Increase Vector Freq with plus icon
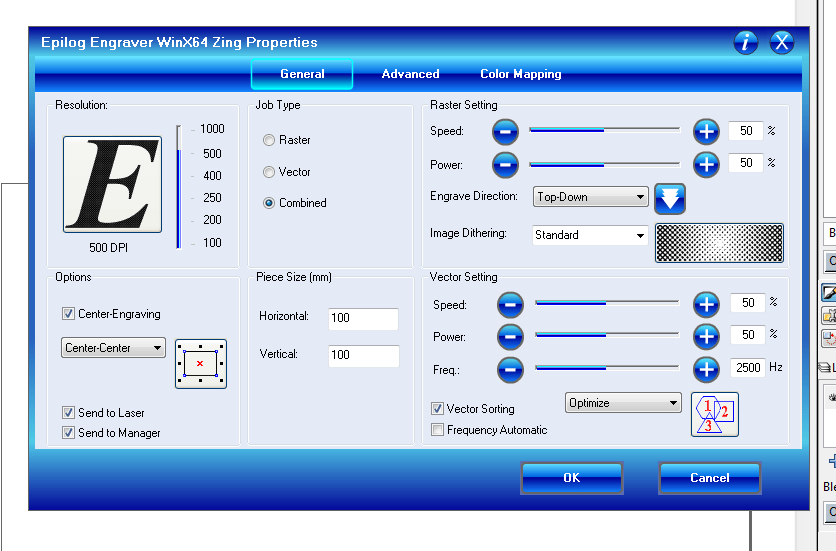The width and height of the screenshot is (836, 551). (x=706, y=369)
